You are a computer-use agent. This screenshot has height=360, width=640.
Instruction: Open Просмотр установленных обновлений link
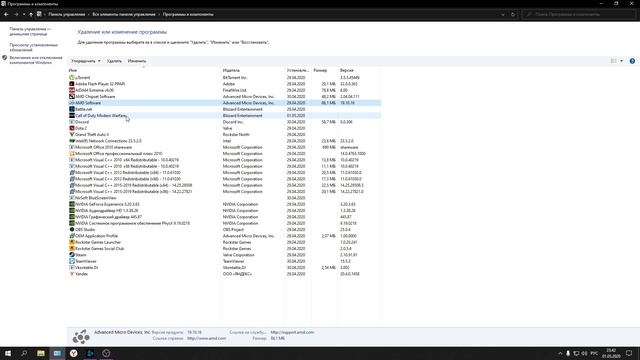pyautogui.click(x=33, y=47)
